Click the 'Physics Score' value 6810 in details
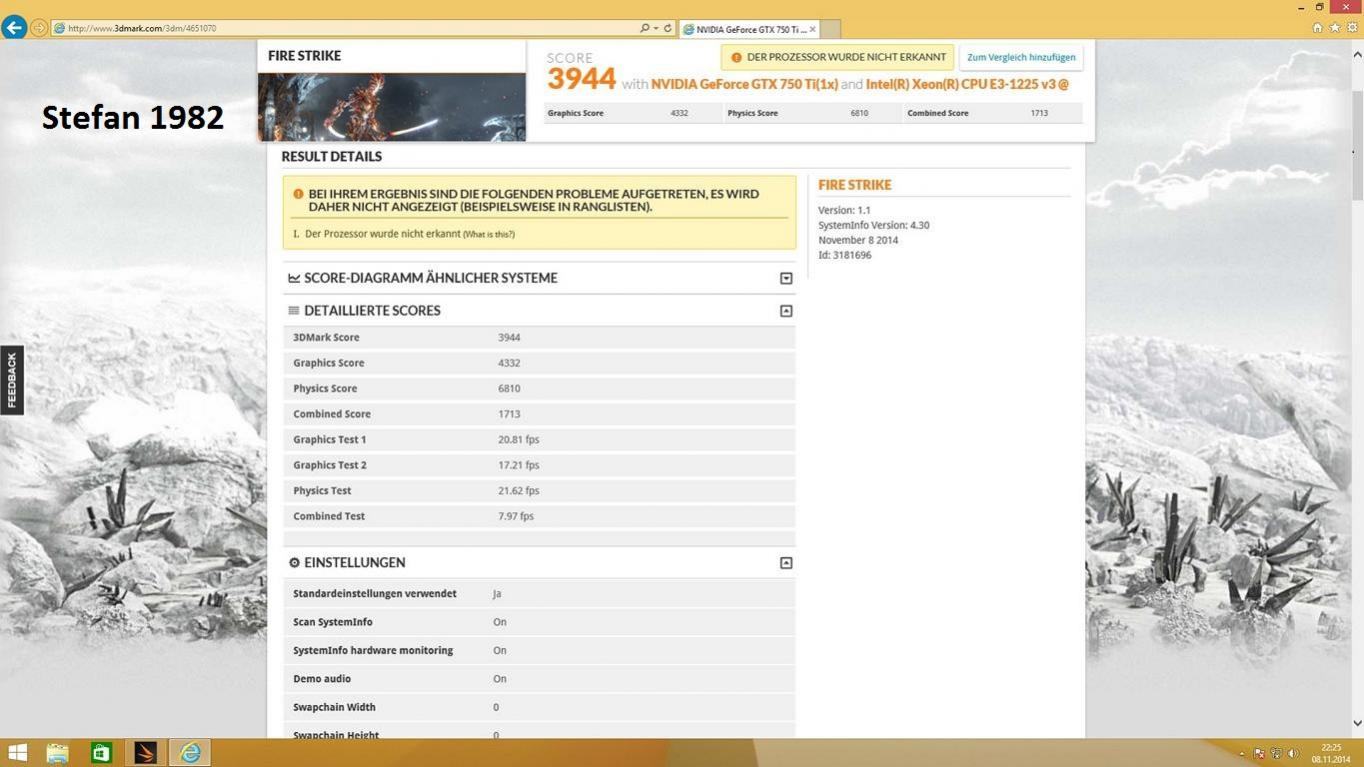Image resolution: width=1364 pixels, height=767 pixels. 509,388
